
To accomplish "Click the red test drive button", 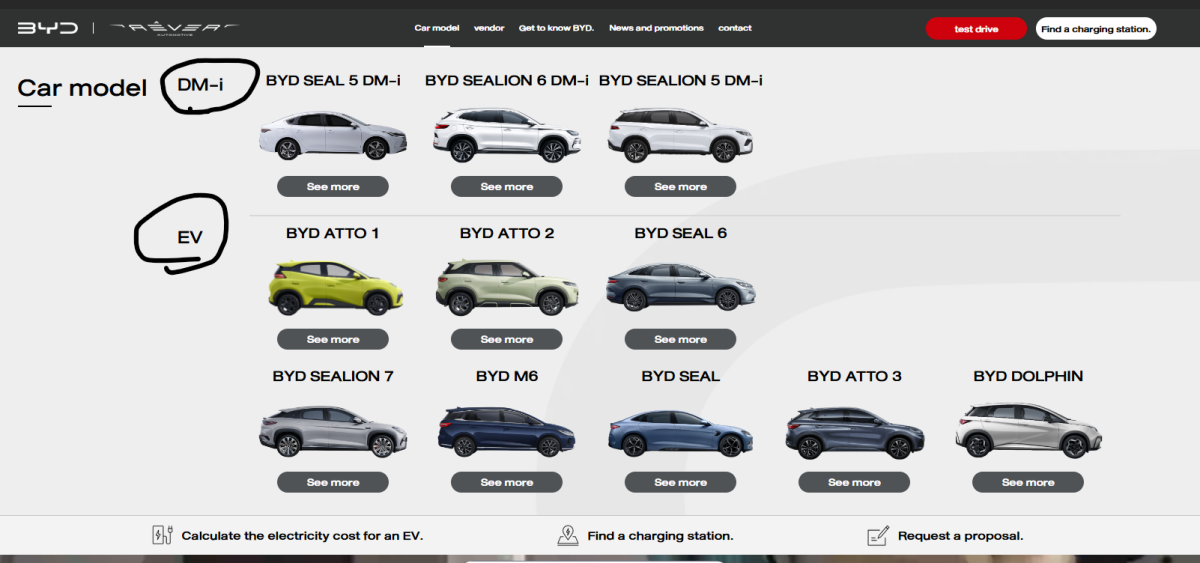I will point(976,29).
